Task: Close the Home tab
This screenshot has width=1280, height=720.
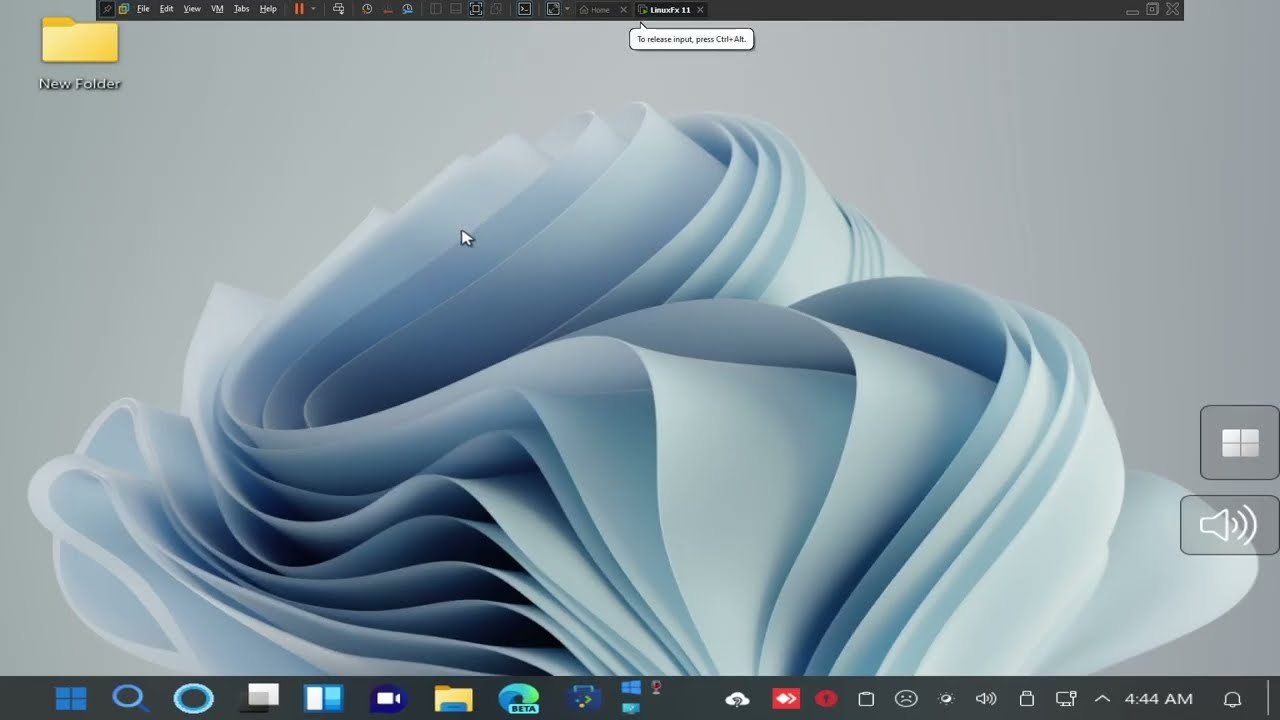Action: click(x=624, y=9)
